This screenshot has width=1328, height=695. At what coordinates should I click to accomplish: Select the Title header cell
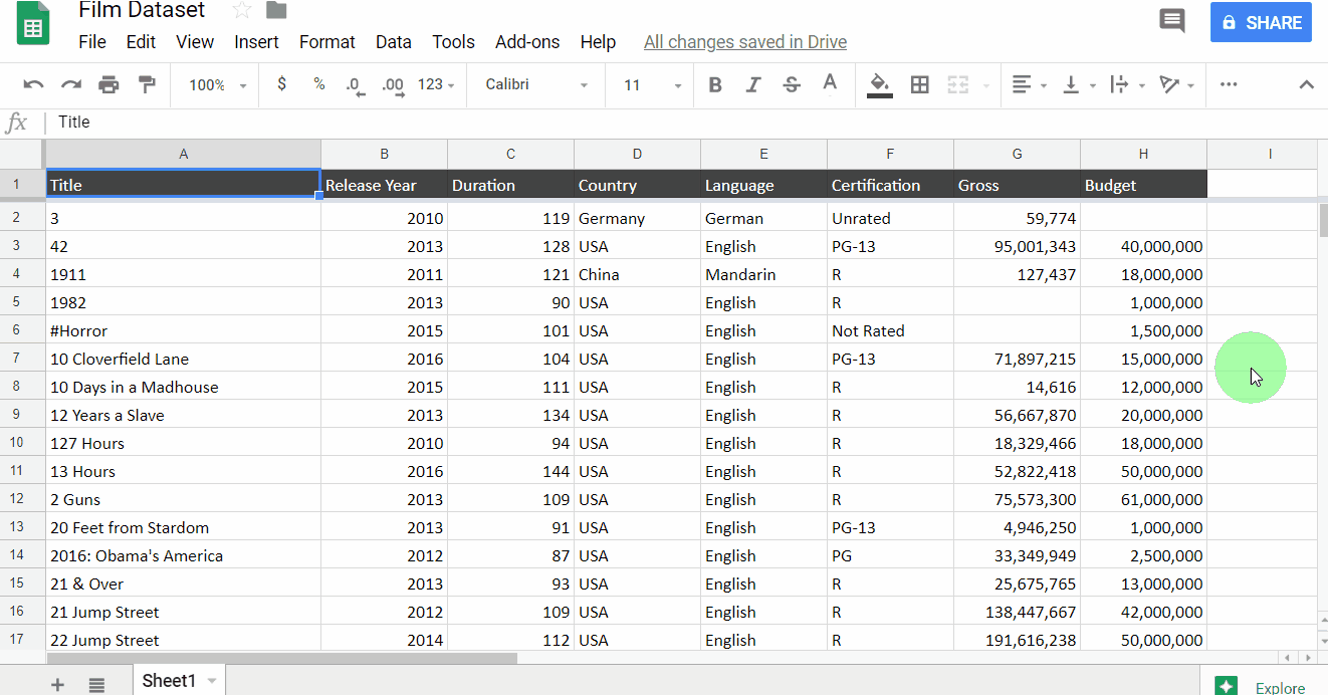(183, 184)
